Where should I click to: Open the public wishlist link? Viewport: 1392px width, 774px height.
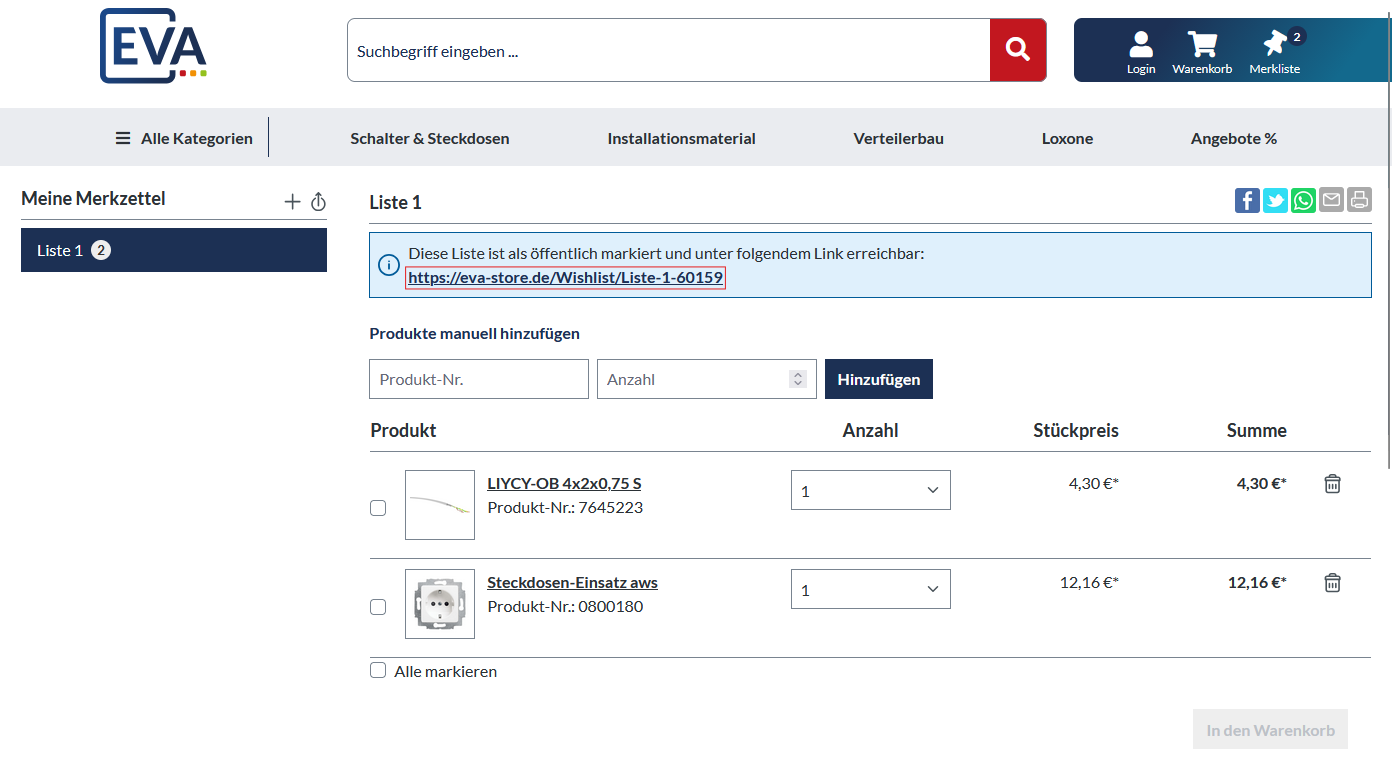click(x=565, y=278)
